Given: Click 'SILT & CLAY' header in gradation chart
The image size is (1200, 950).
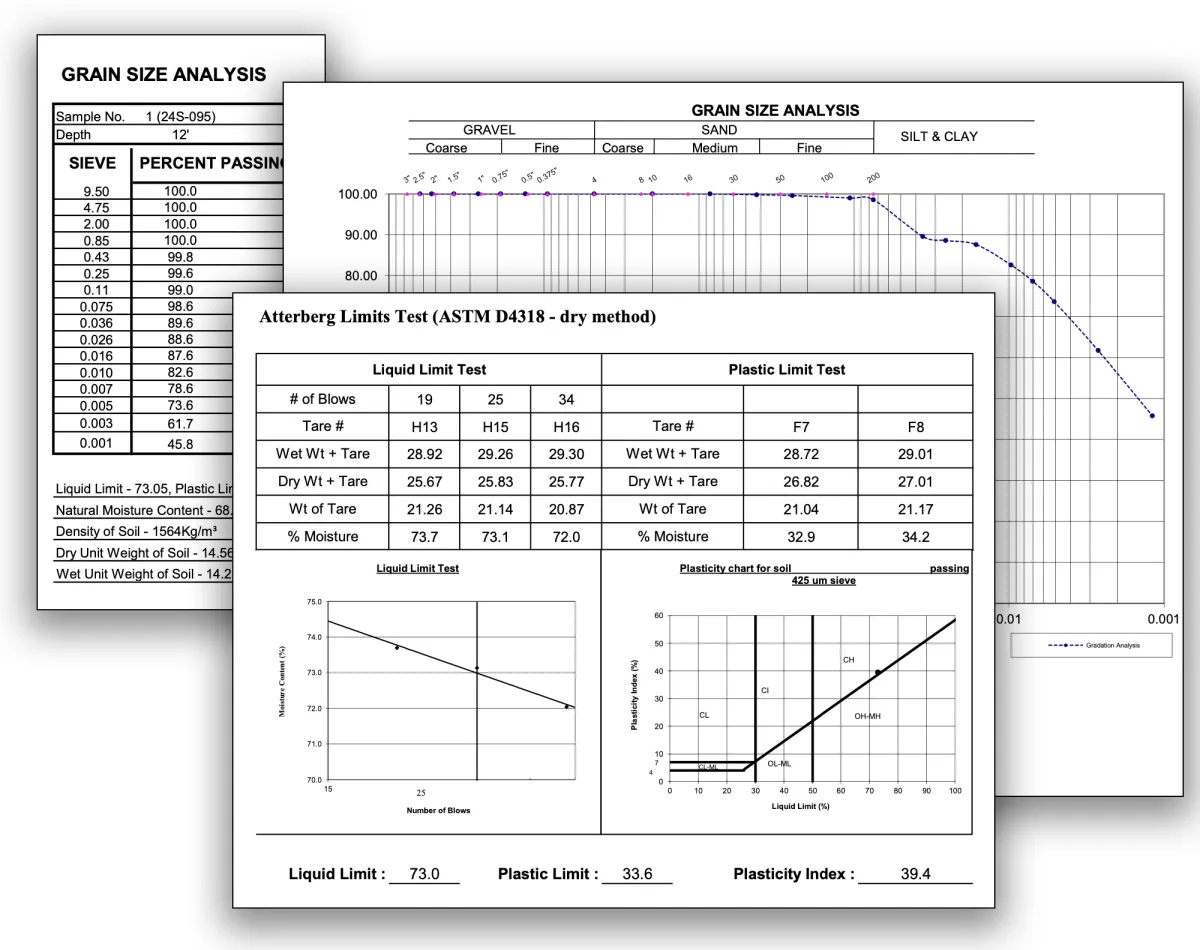Looking at the screenshot, I should click(939, 136).
